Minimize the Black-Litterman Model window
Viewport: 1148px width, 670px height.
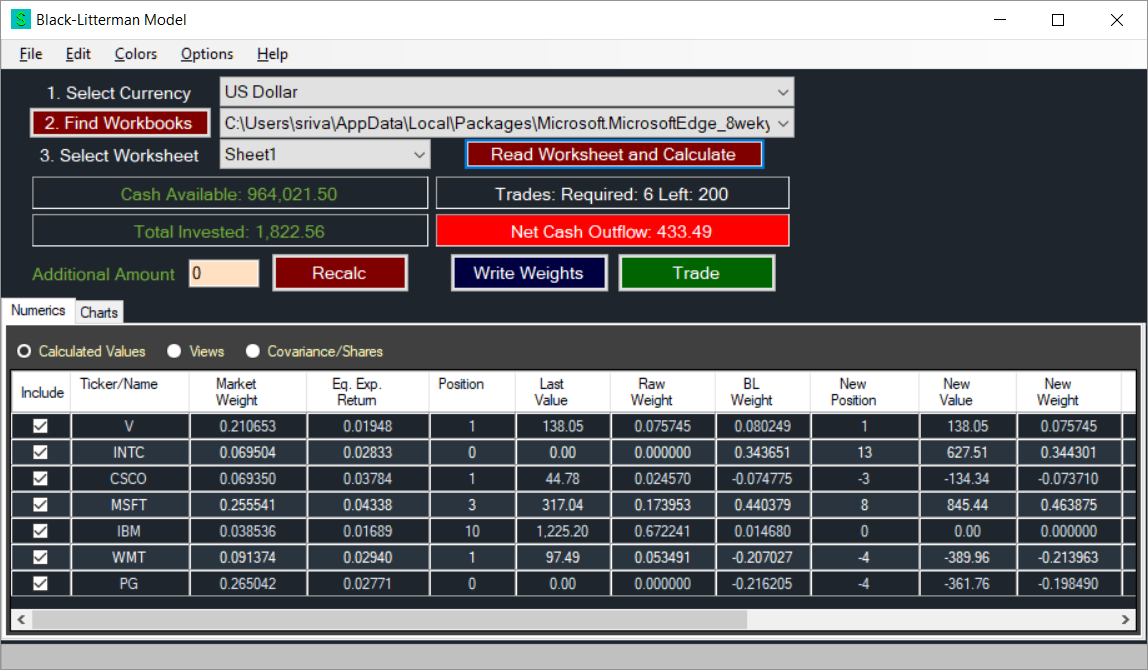point(999,20)
